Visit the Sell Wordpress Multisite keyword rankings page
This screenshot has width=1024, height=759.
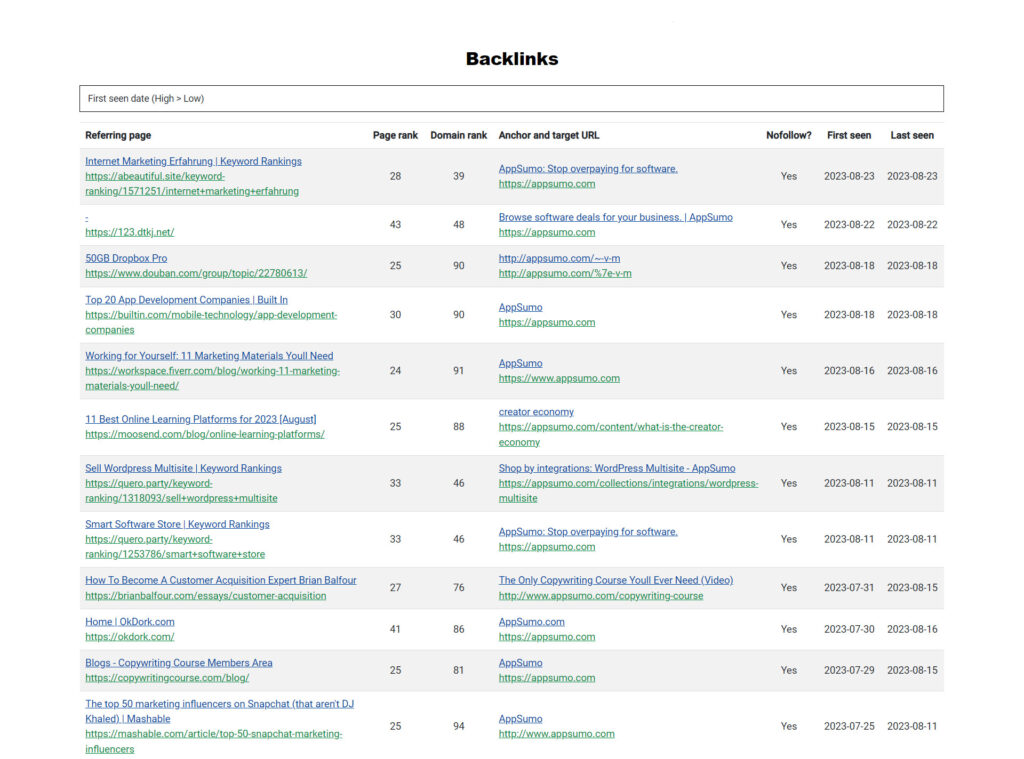point(183,468)
